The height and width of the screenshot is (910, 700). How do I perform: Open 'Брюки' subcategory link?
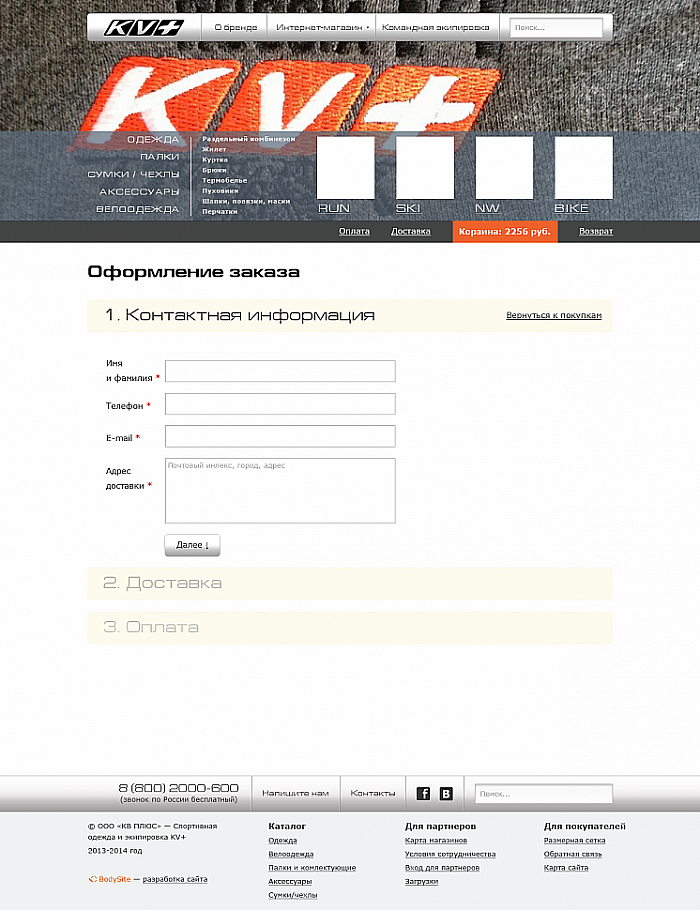tap(214, 170)
